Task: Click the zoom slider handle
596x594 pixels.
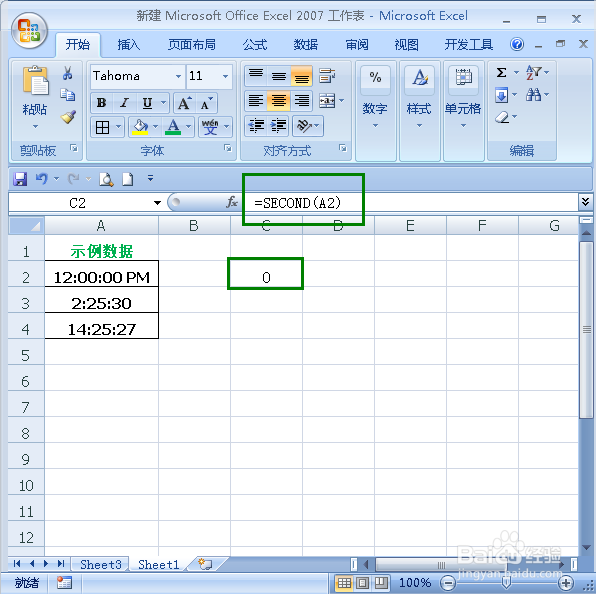Action: pos(506,583)
